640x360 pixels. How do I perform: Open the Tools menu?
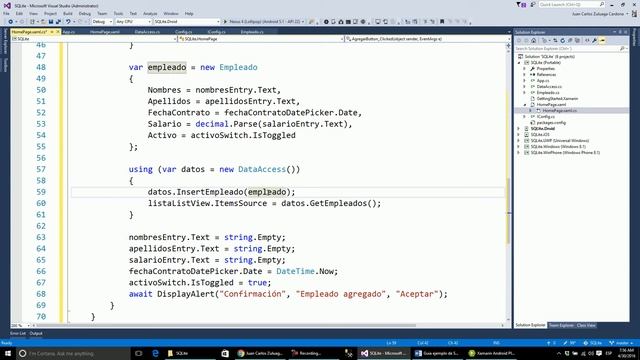118,13
